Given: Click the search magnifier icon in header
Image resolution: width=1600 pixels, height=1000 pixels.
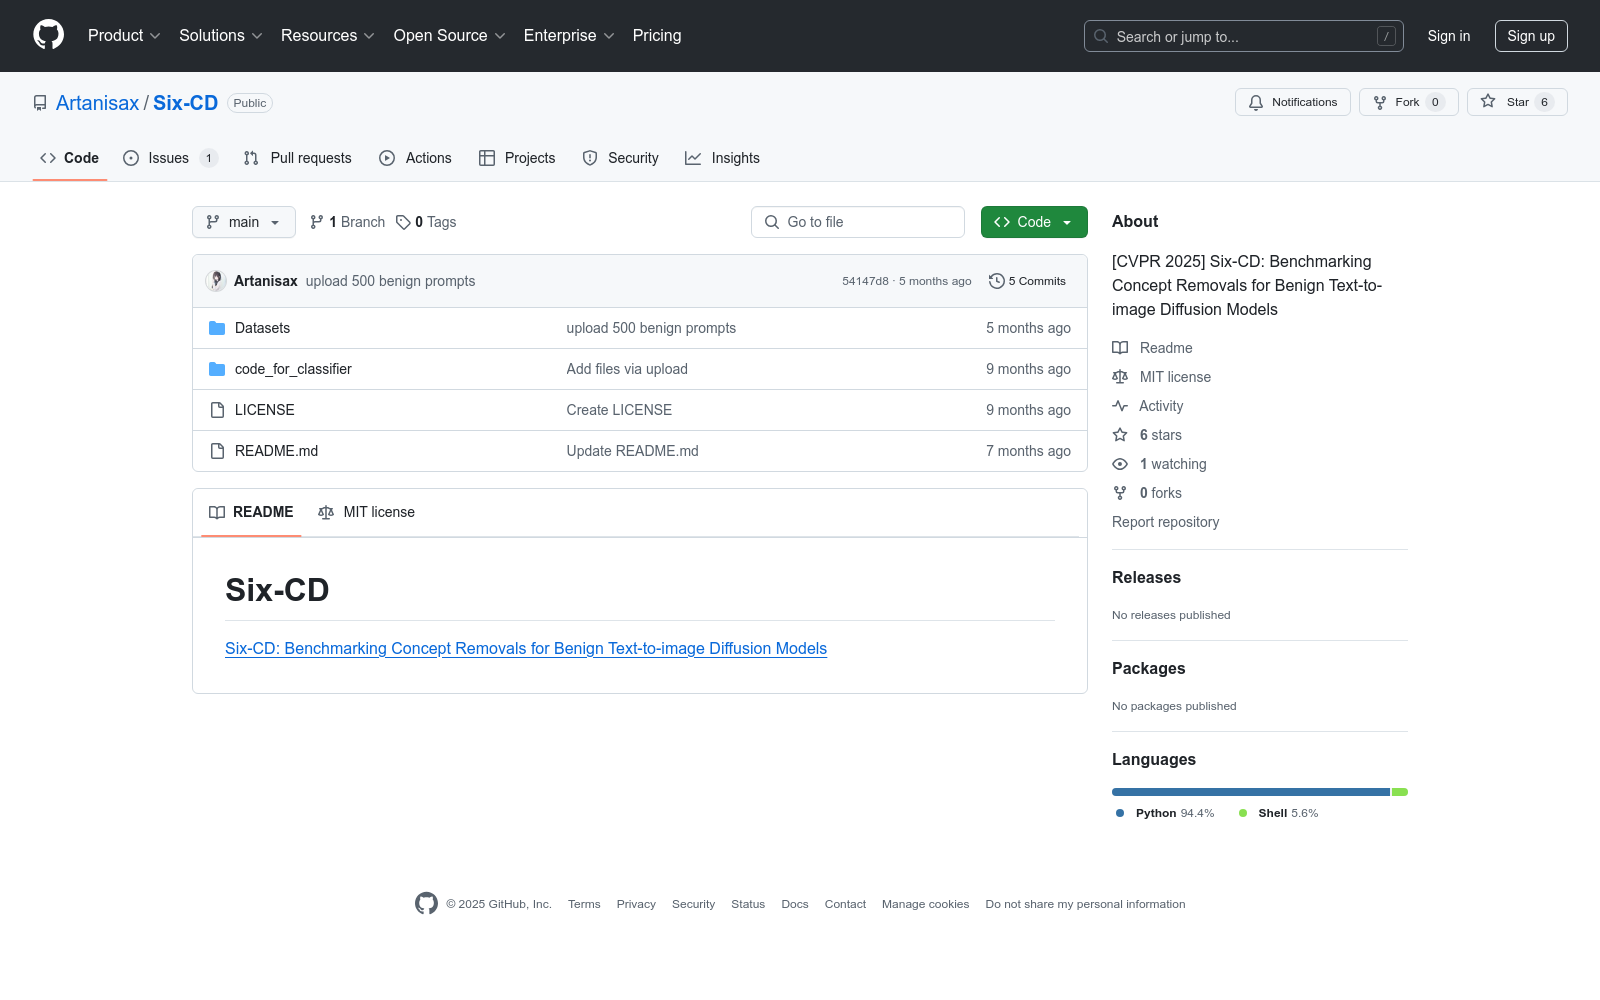Looking at the screenshot, I should [1101, 36].
